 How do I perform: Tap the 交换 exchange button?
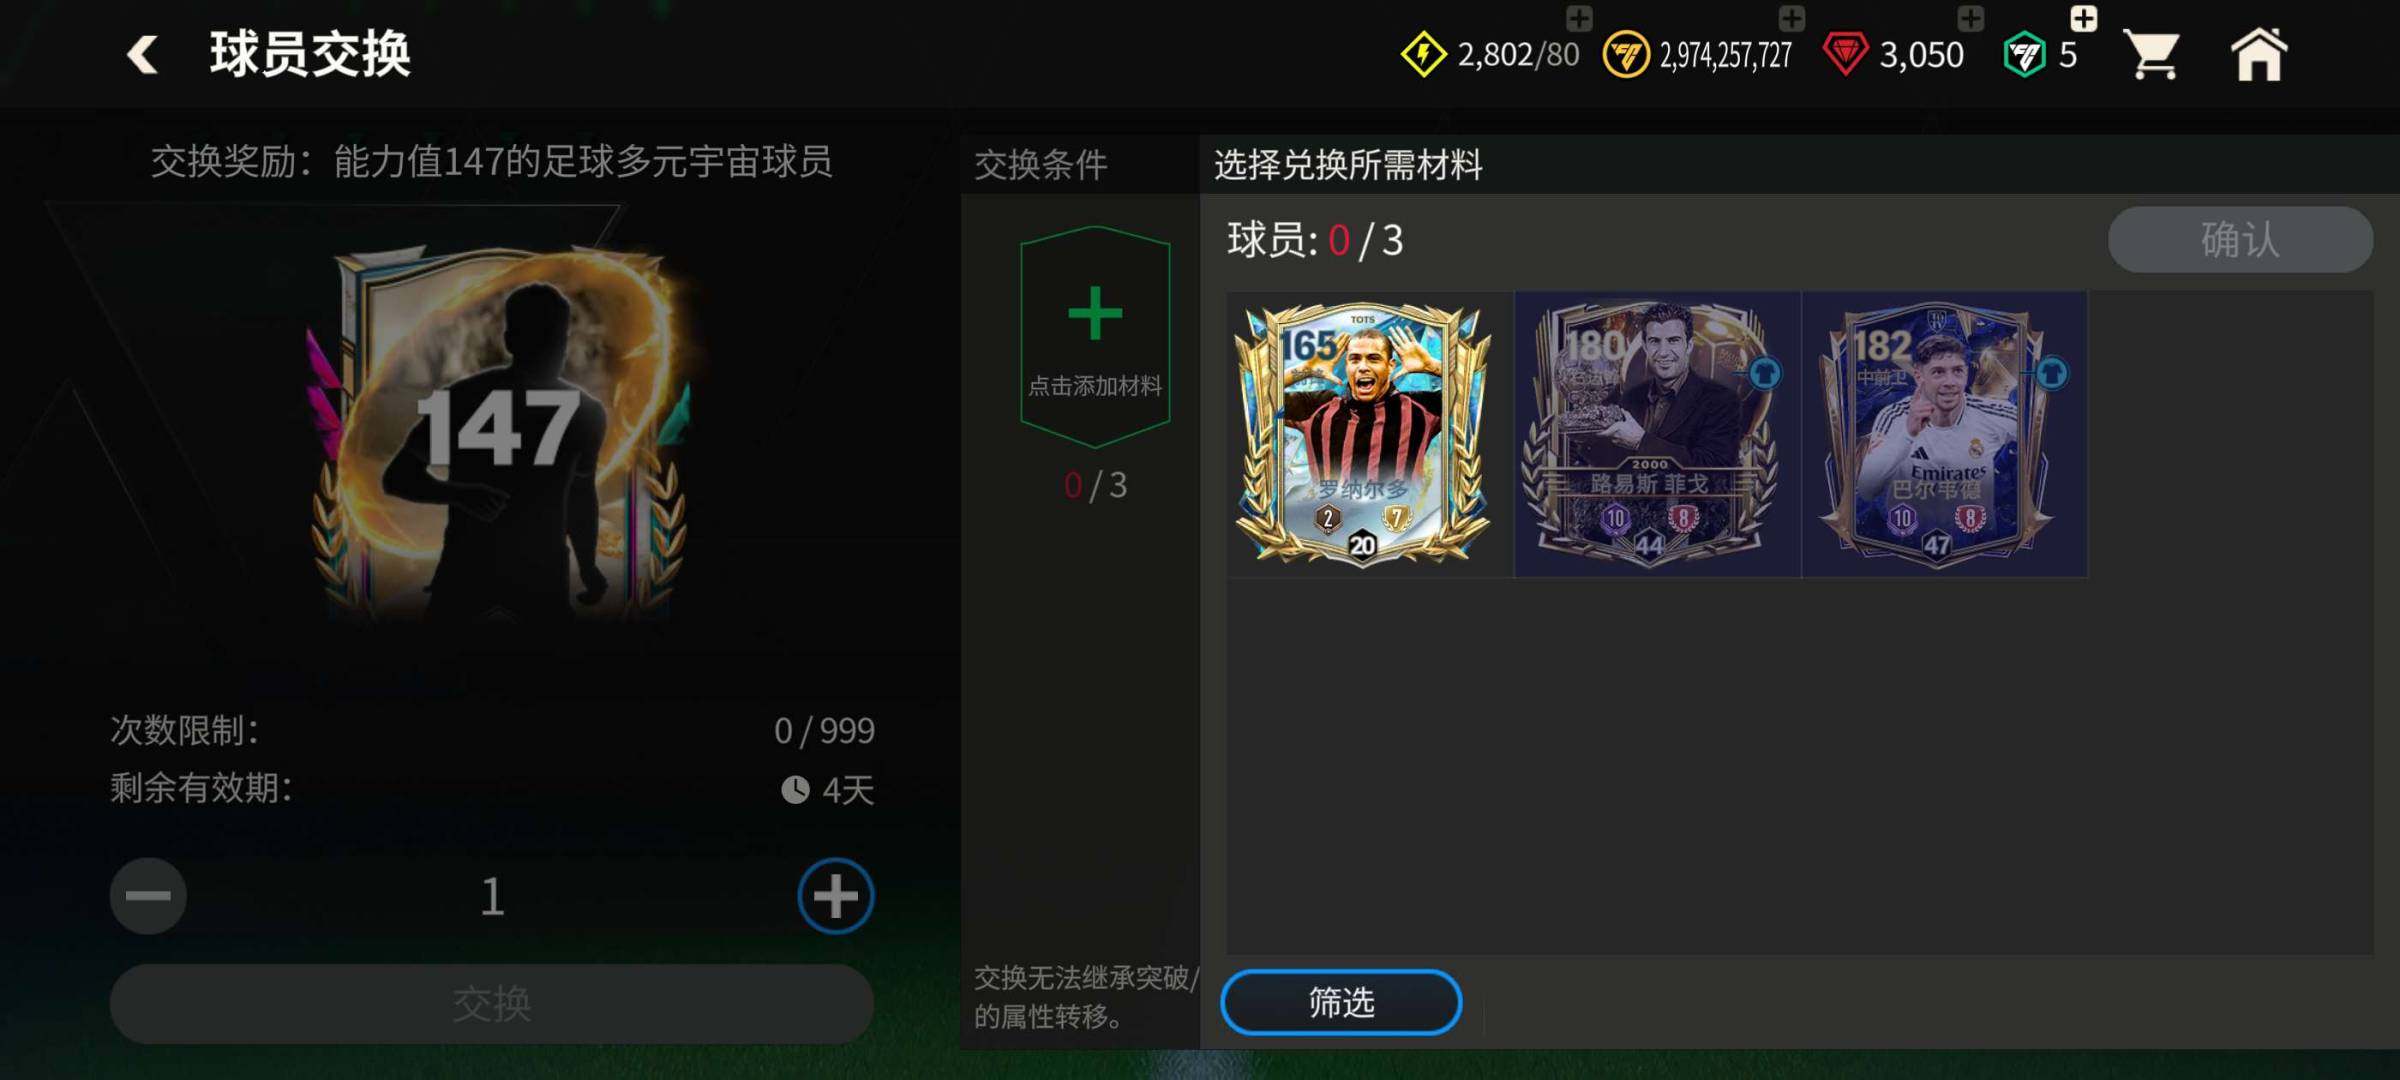[x=492, y=1004]
